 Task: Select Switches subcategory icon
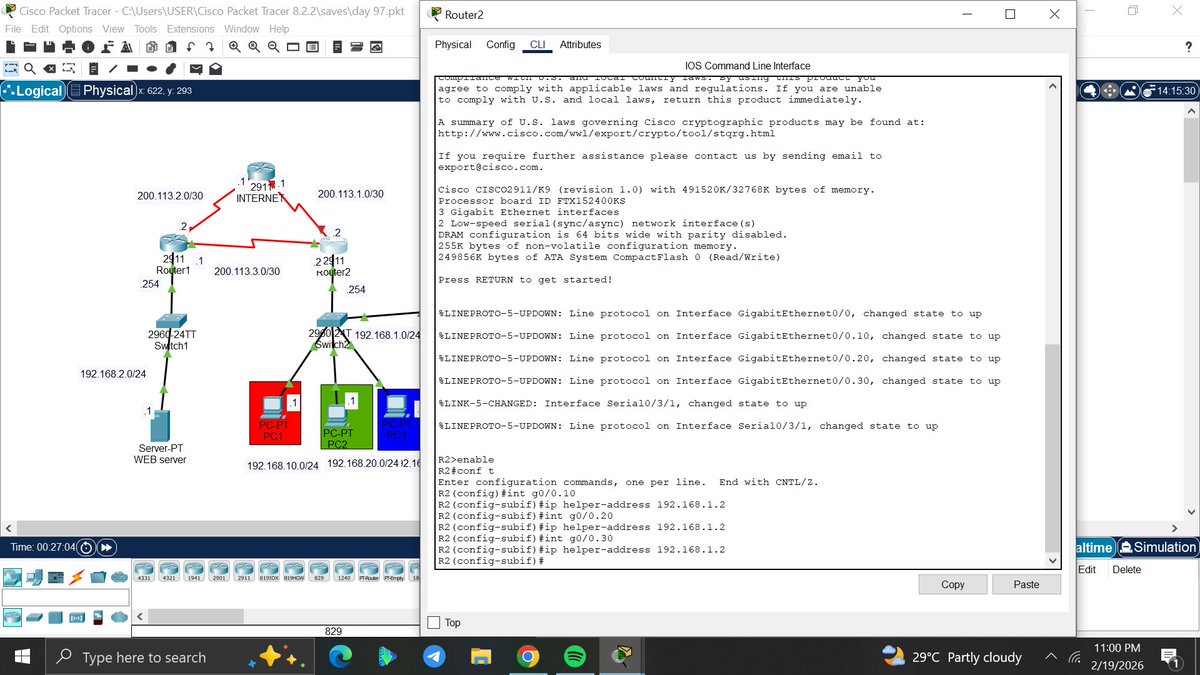[x=34, y=618]
